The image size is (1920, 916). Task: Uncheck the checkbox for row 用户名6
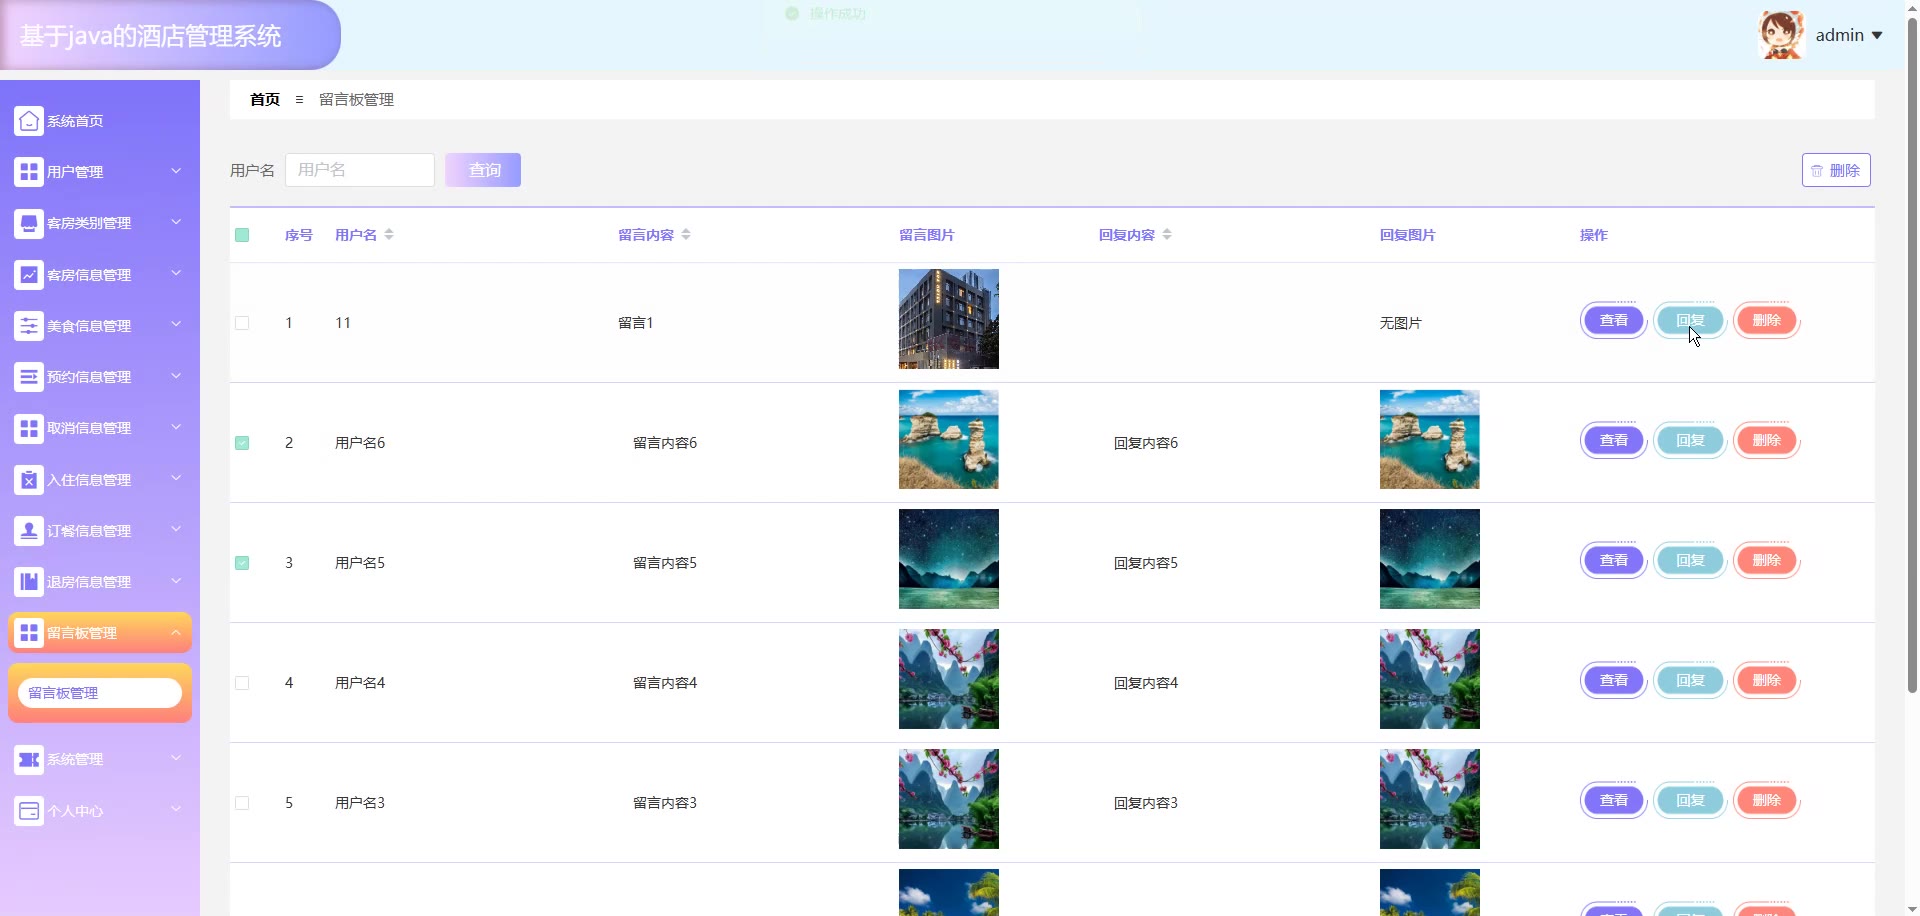[x=242, y=443]
